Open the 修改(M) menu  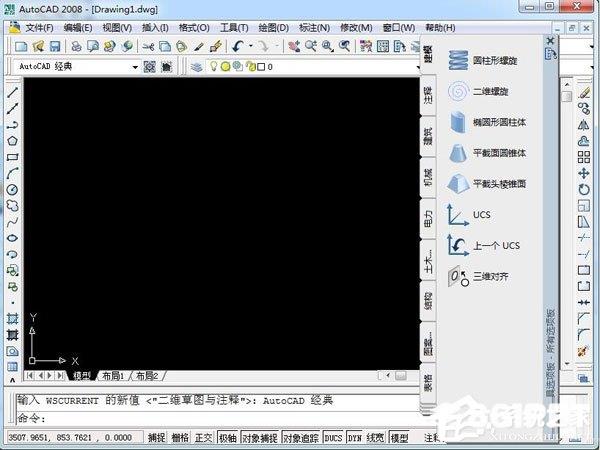click(x=356, y=28)
